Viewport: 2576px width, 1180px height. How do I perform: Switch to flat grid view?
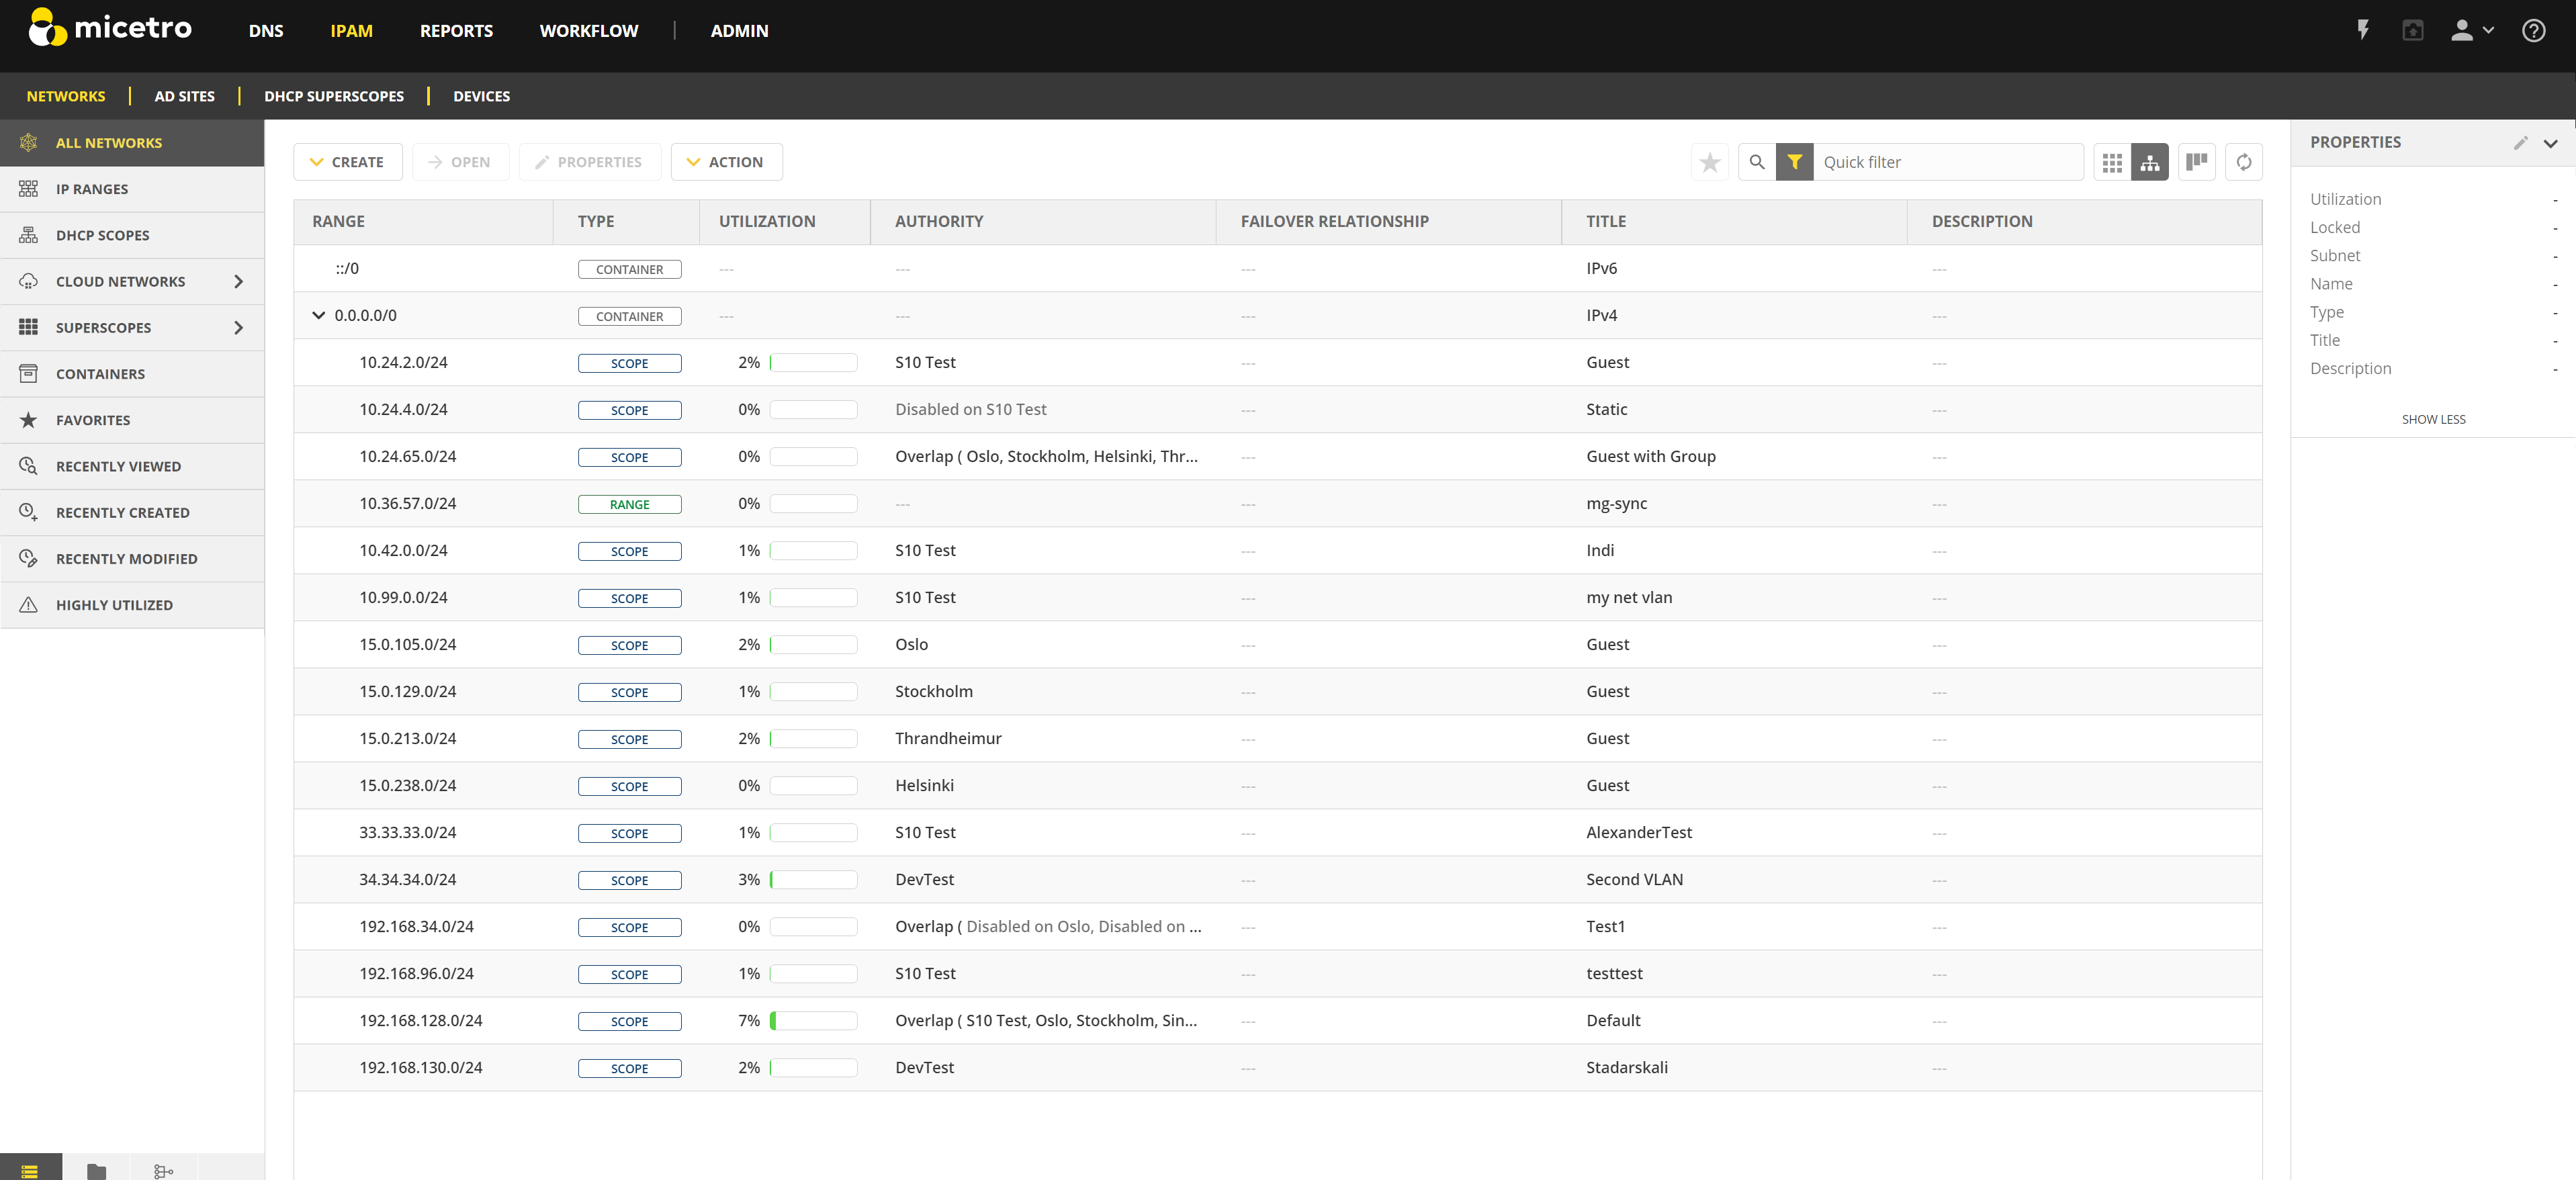2111,162
